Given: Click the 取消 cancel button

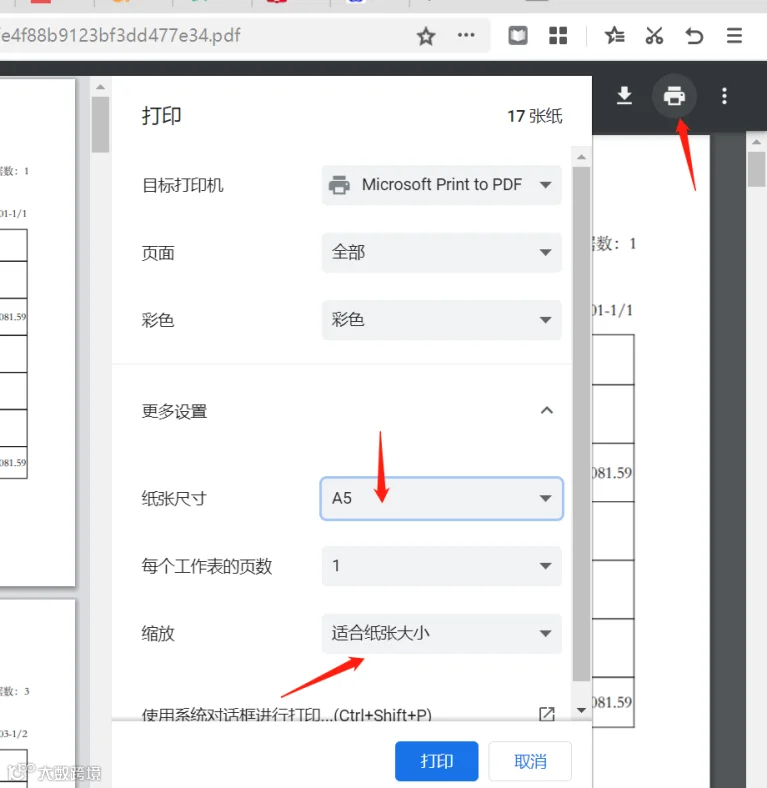Looking at the screenshot, I should pos(530,761).
